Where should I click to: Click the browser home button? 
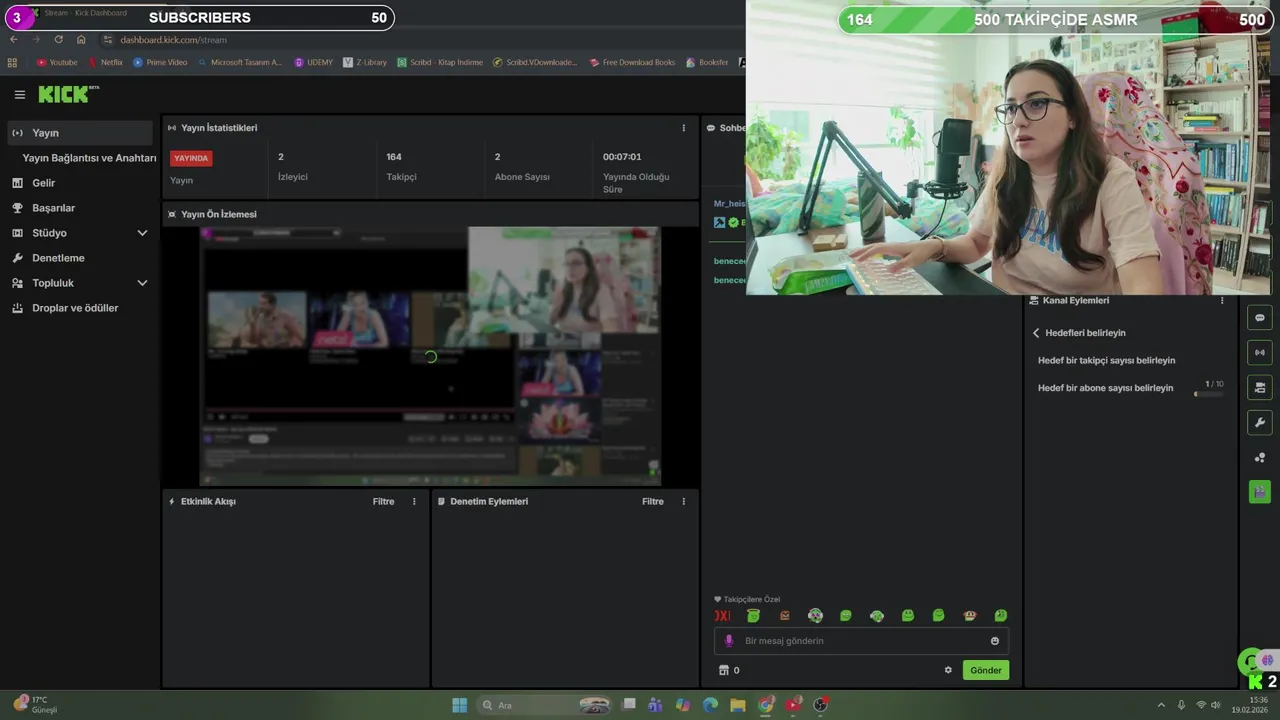coord(81,39)
